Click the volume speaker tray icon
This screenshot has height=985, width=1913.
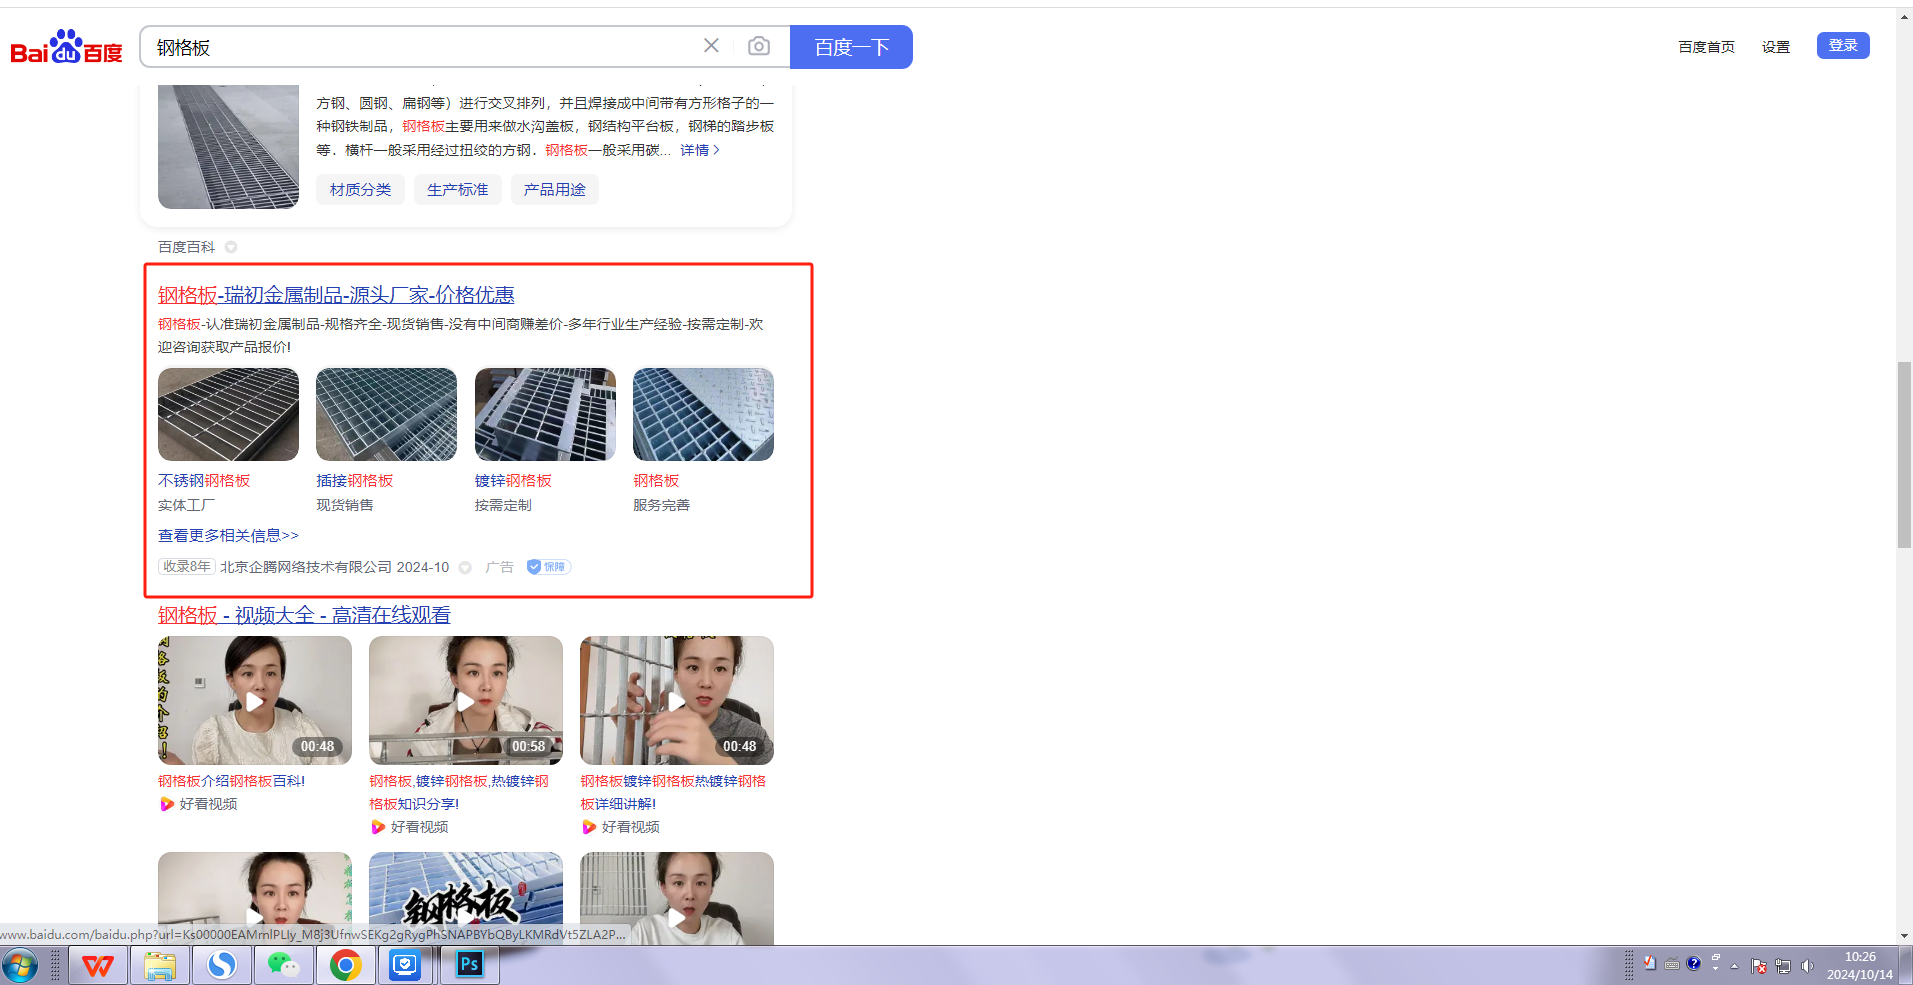click(x=1807, y=966)
